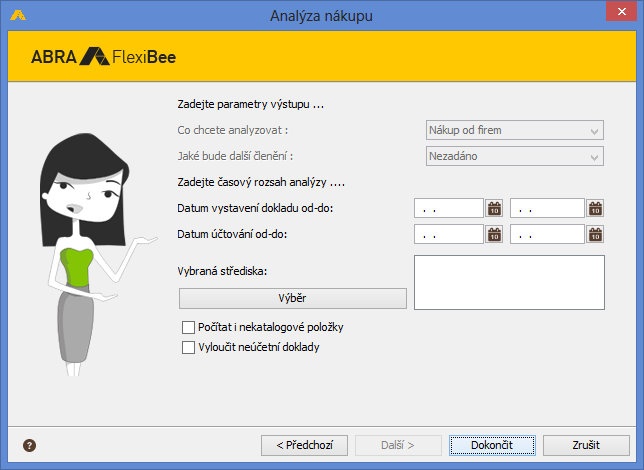Focus 'Datum vystavení dokladu' from date field

[x=449, y=208]
